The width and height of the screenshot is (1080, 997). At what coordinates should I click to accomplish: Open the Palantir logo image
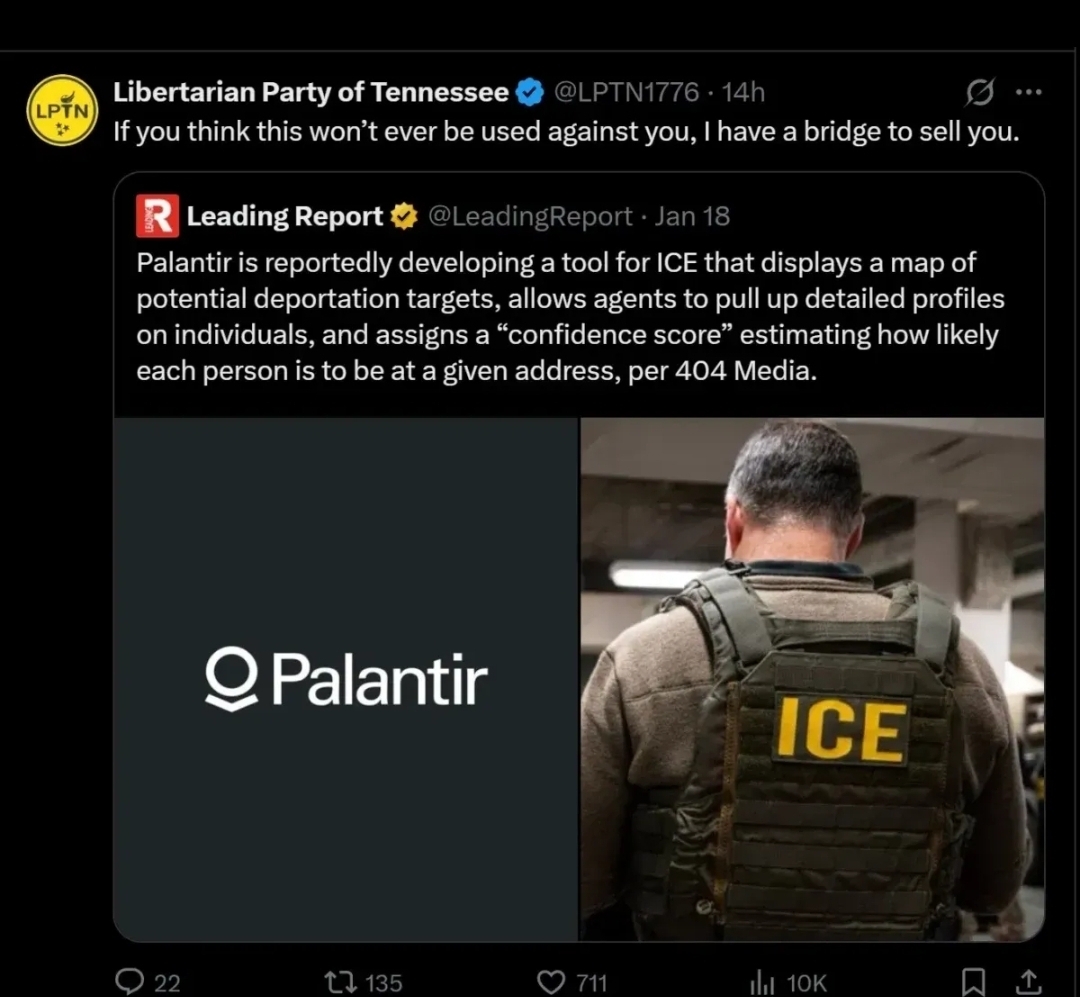346,679
